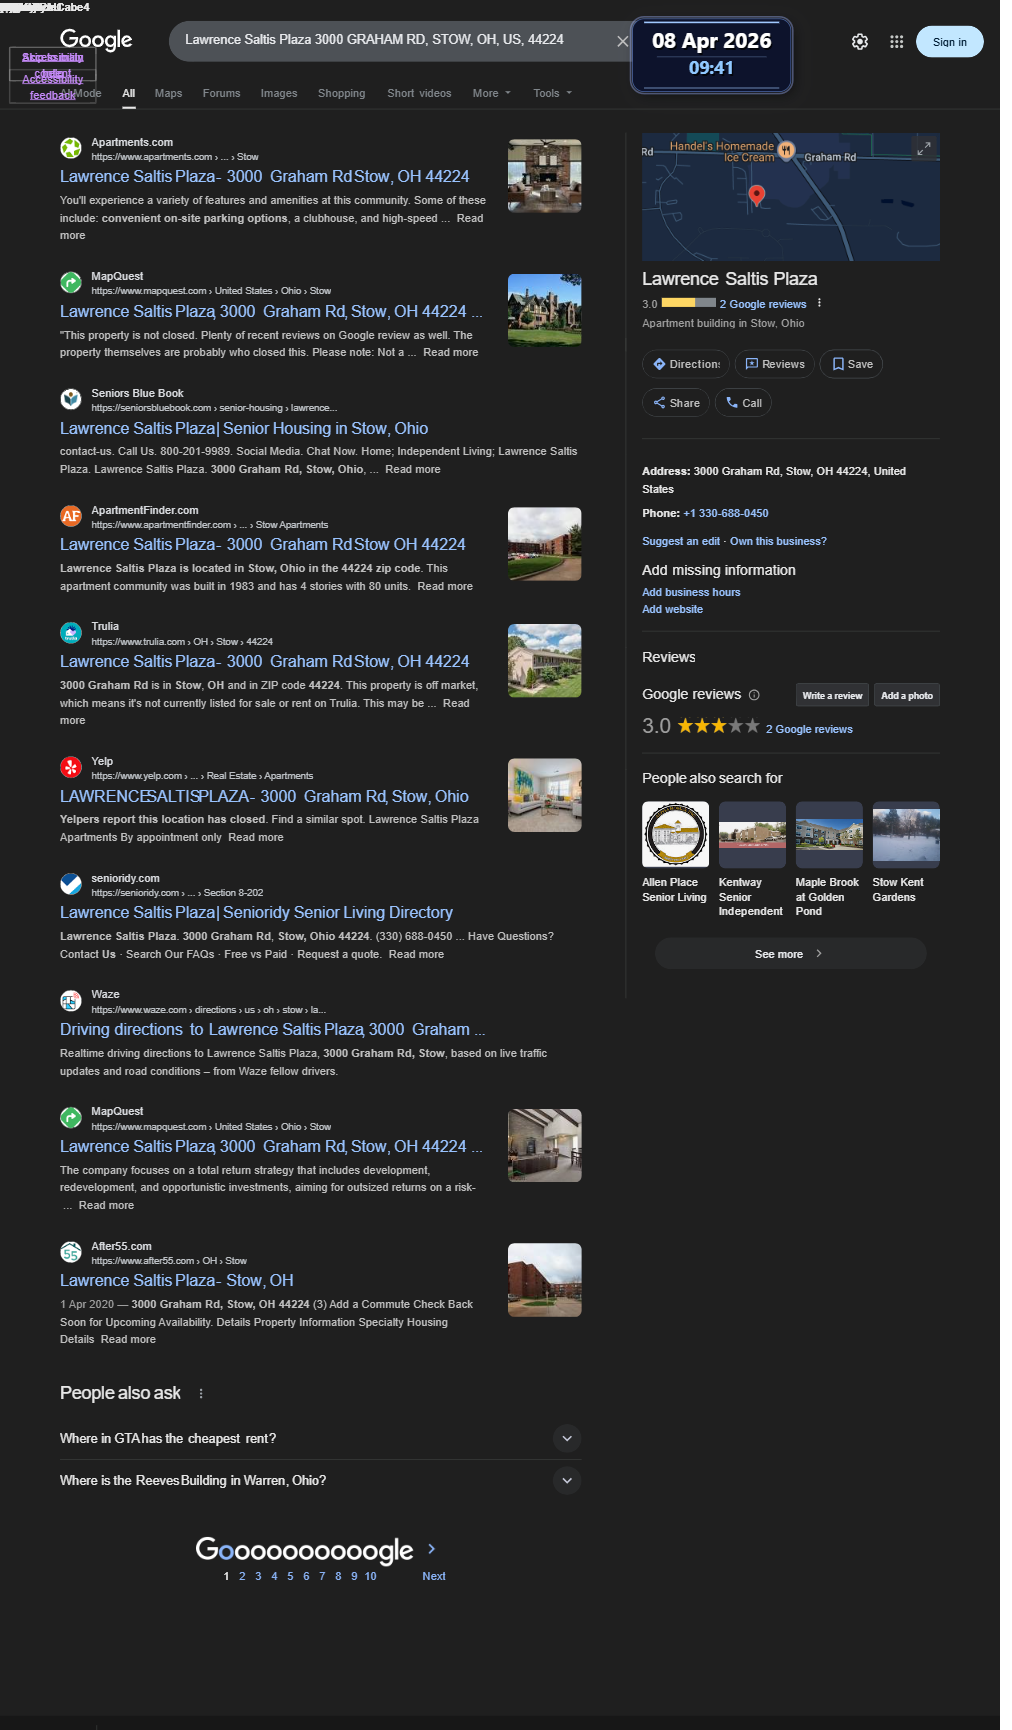Open Waze Driving directions result
Image resolution: width=1012 pixels, height=1730 pixels.
(272, 1029)
